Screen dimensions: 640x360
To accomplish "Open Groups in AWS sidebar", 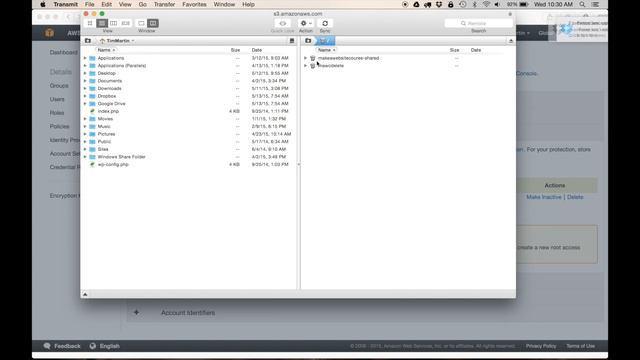I will tap(59, 86).
